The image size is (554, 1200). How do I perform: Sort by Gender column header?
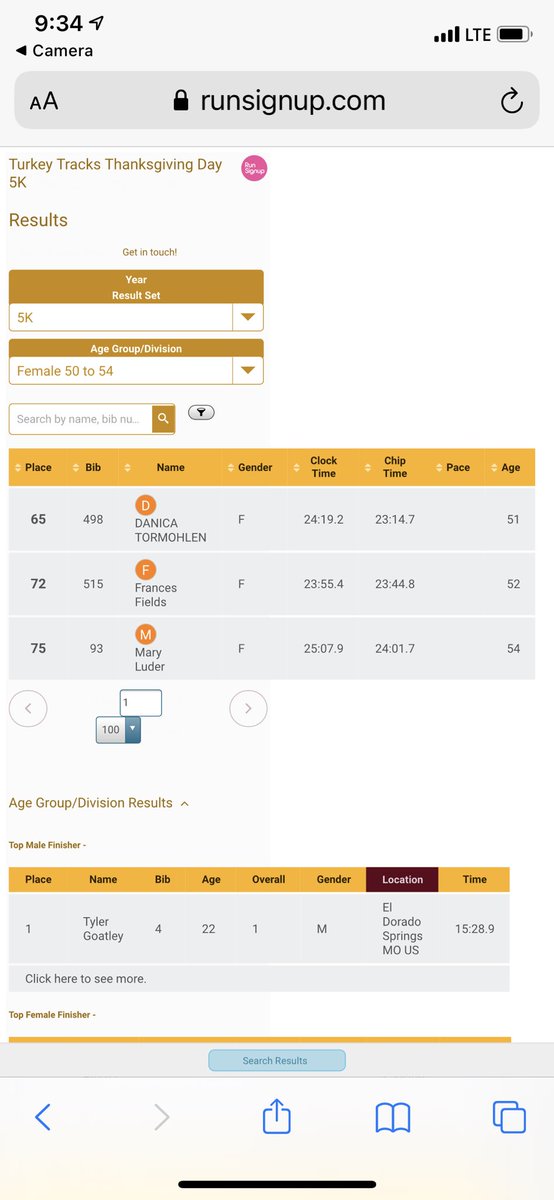(255, 467)
